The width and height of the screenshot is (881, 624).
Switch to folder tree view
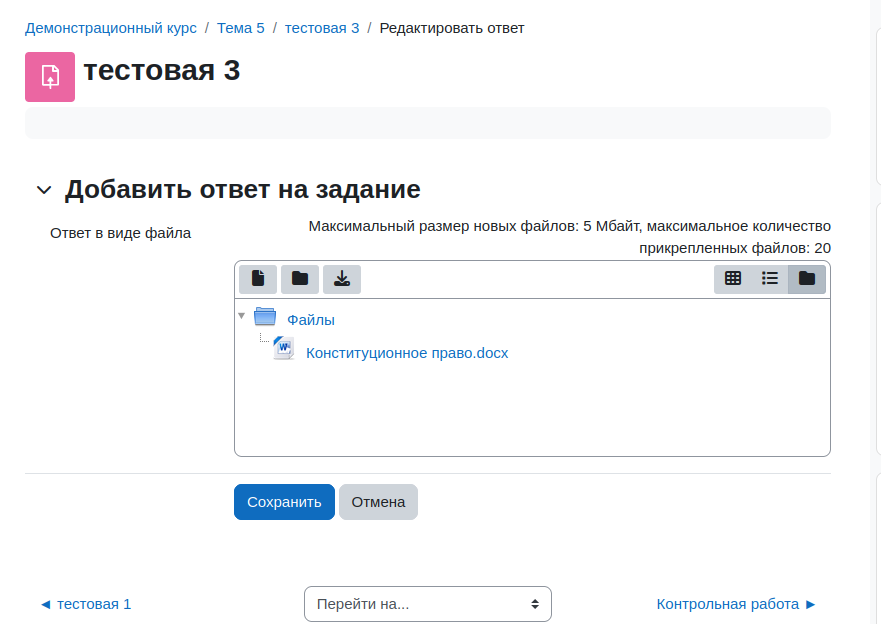(x=807, y=279)
